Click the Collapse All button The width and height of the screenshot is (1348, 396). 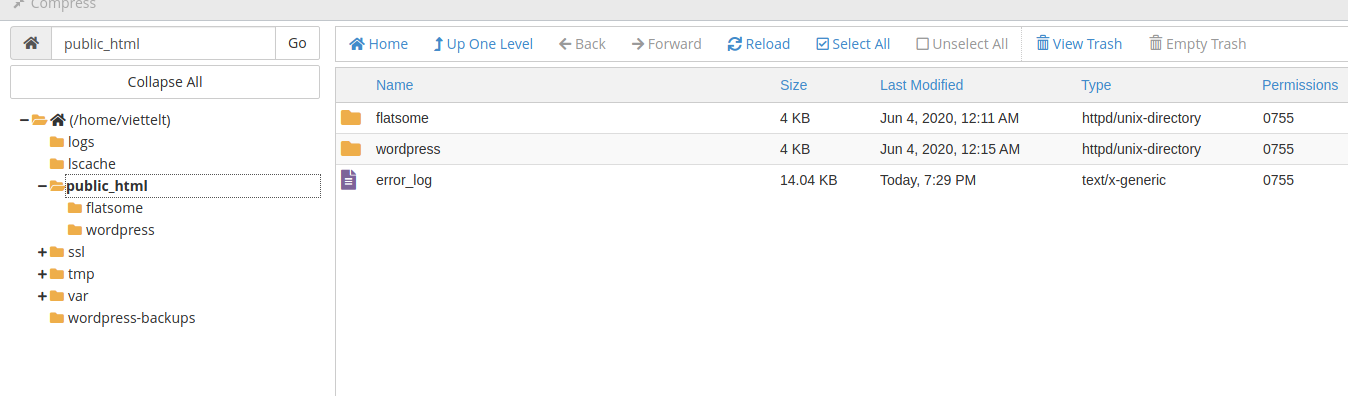(165, 82)
